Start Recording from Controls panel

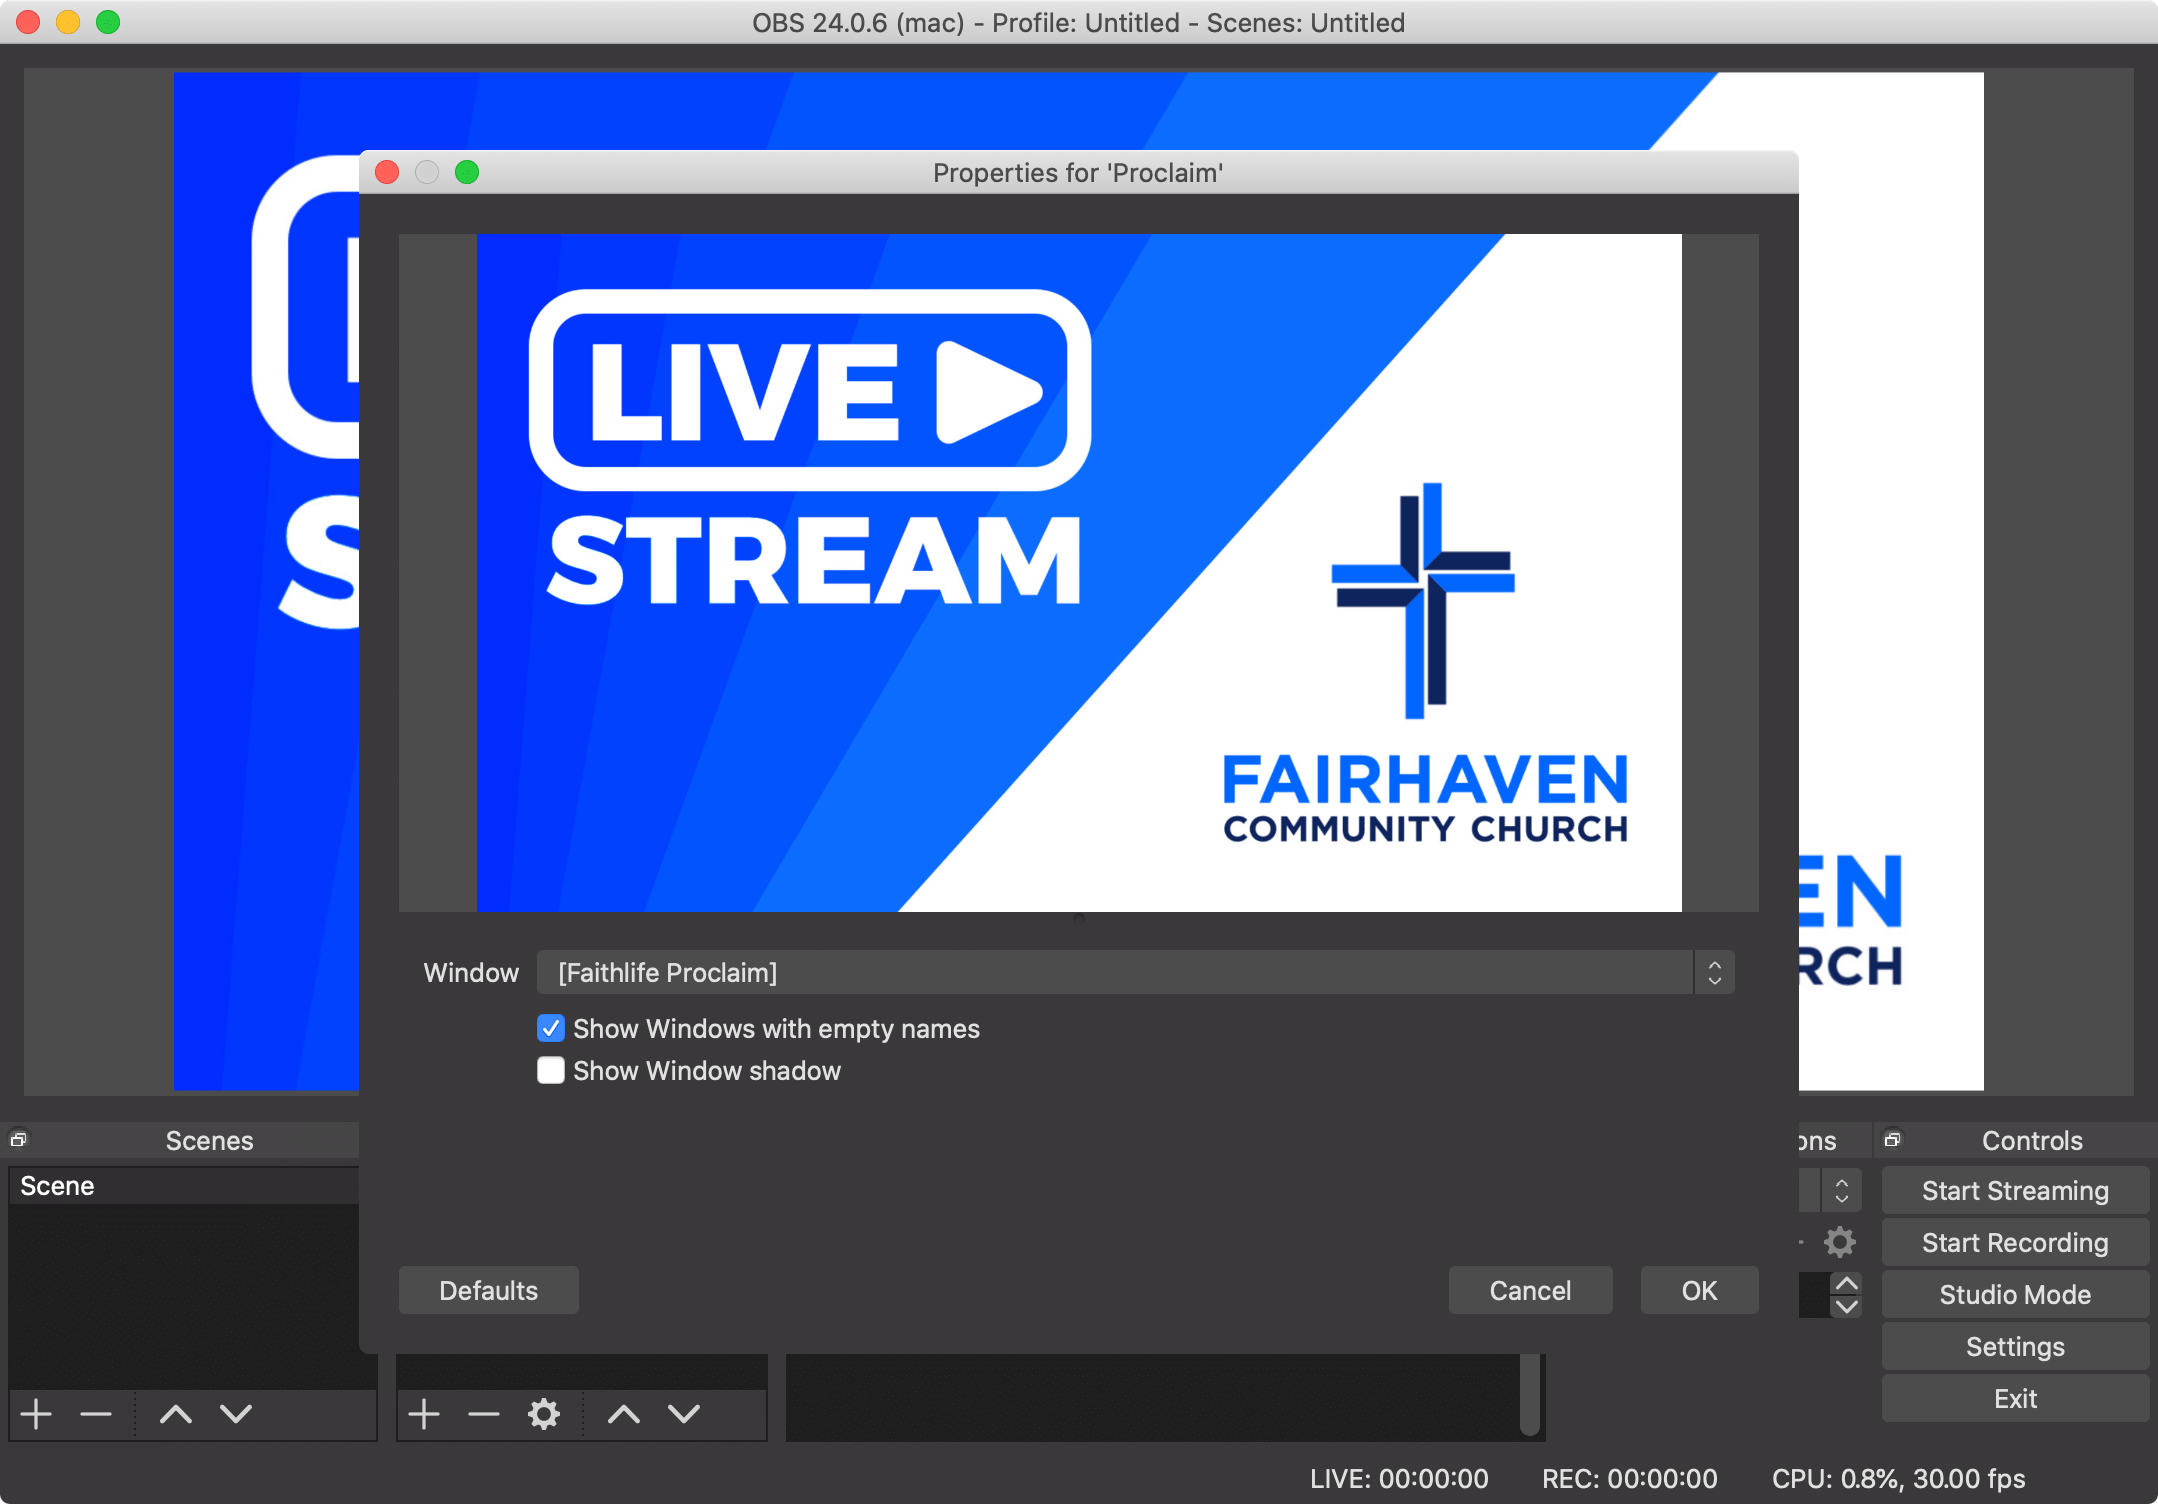point(2015,1242)
